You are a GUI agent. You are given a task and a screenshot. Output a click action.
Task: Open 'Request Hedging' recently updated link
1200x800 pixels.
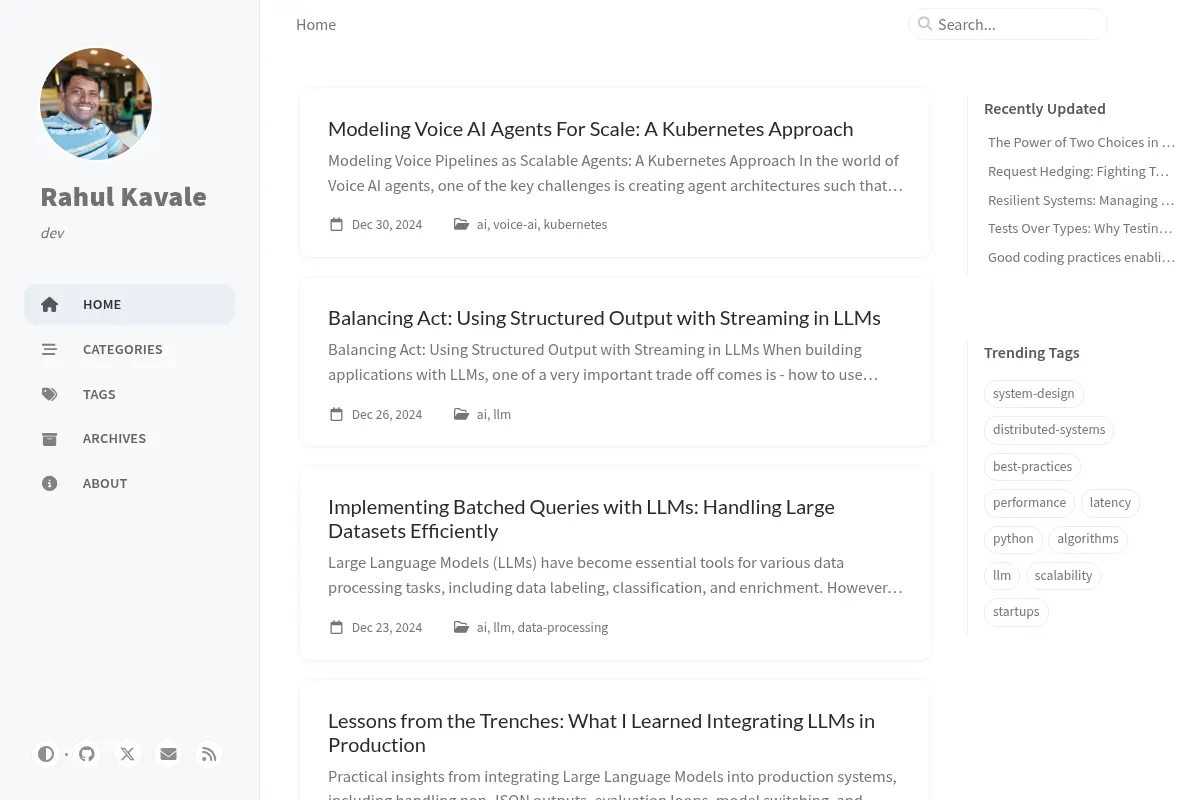coord(1078,171)
